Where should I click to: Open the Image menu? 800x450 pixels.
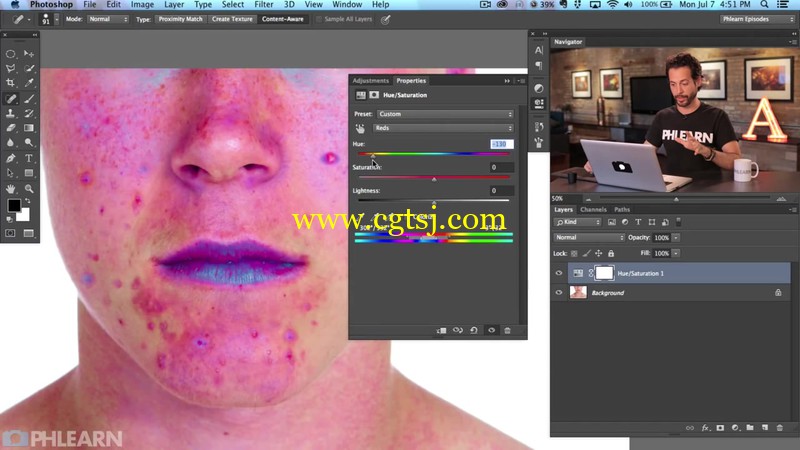[x=142, y=5]
